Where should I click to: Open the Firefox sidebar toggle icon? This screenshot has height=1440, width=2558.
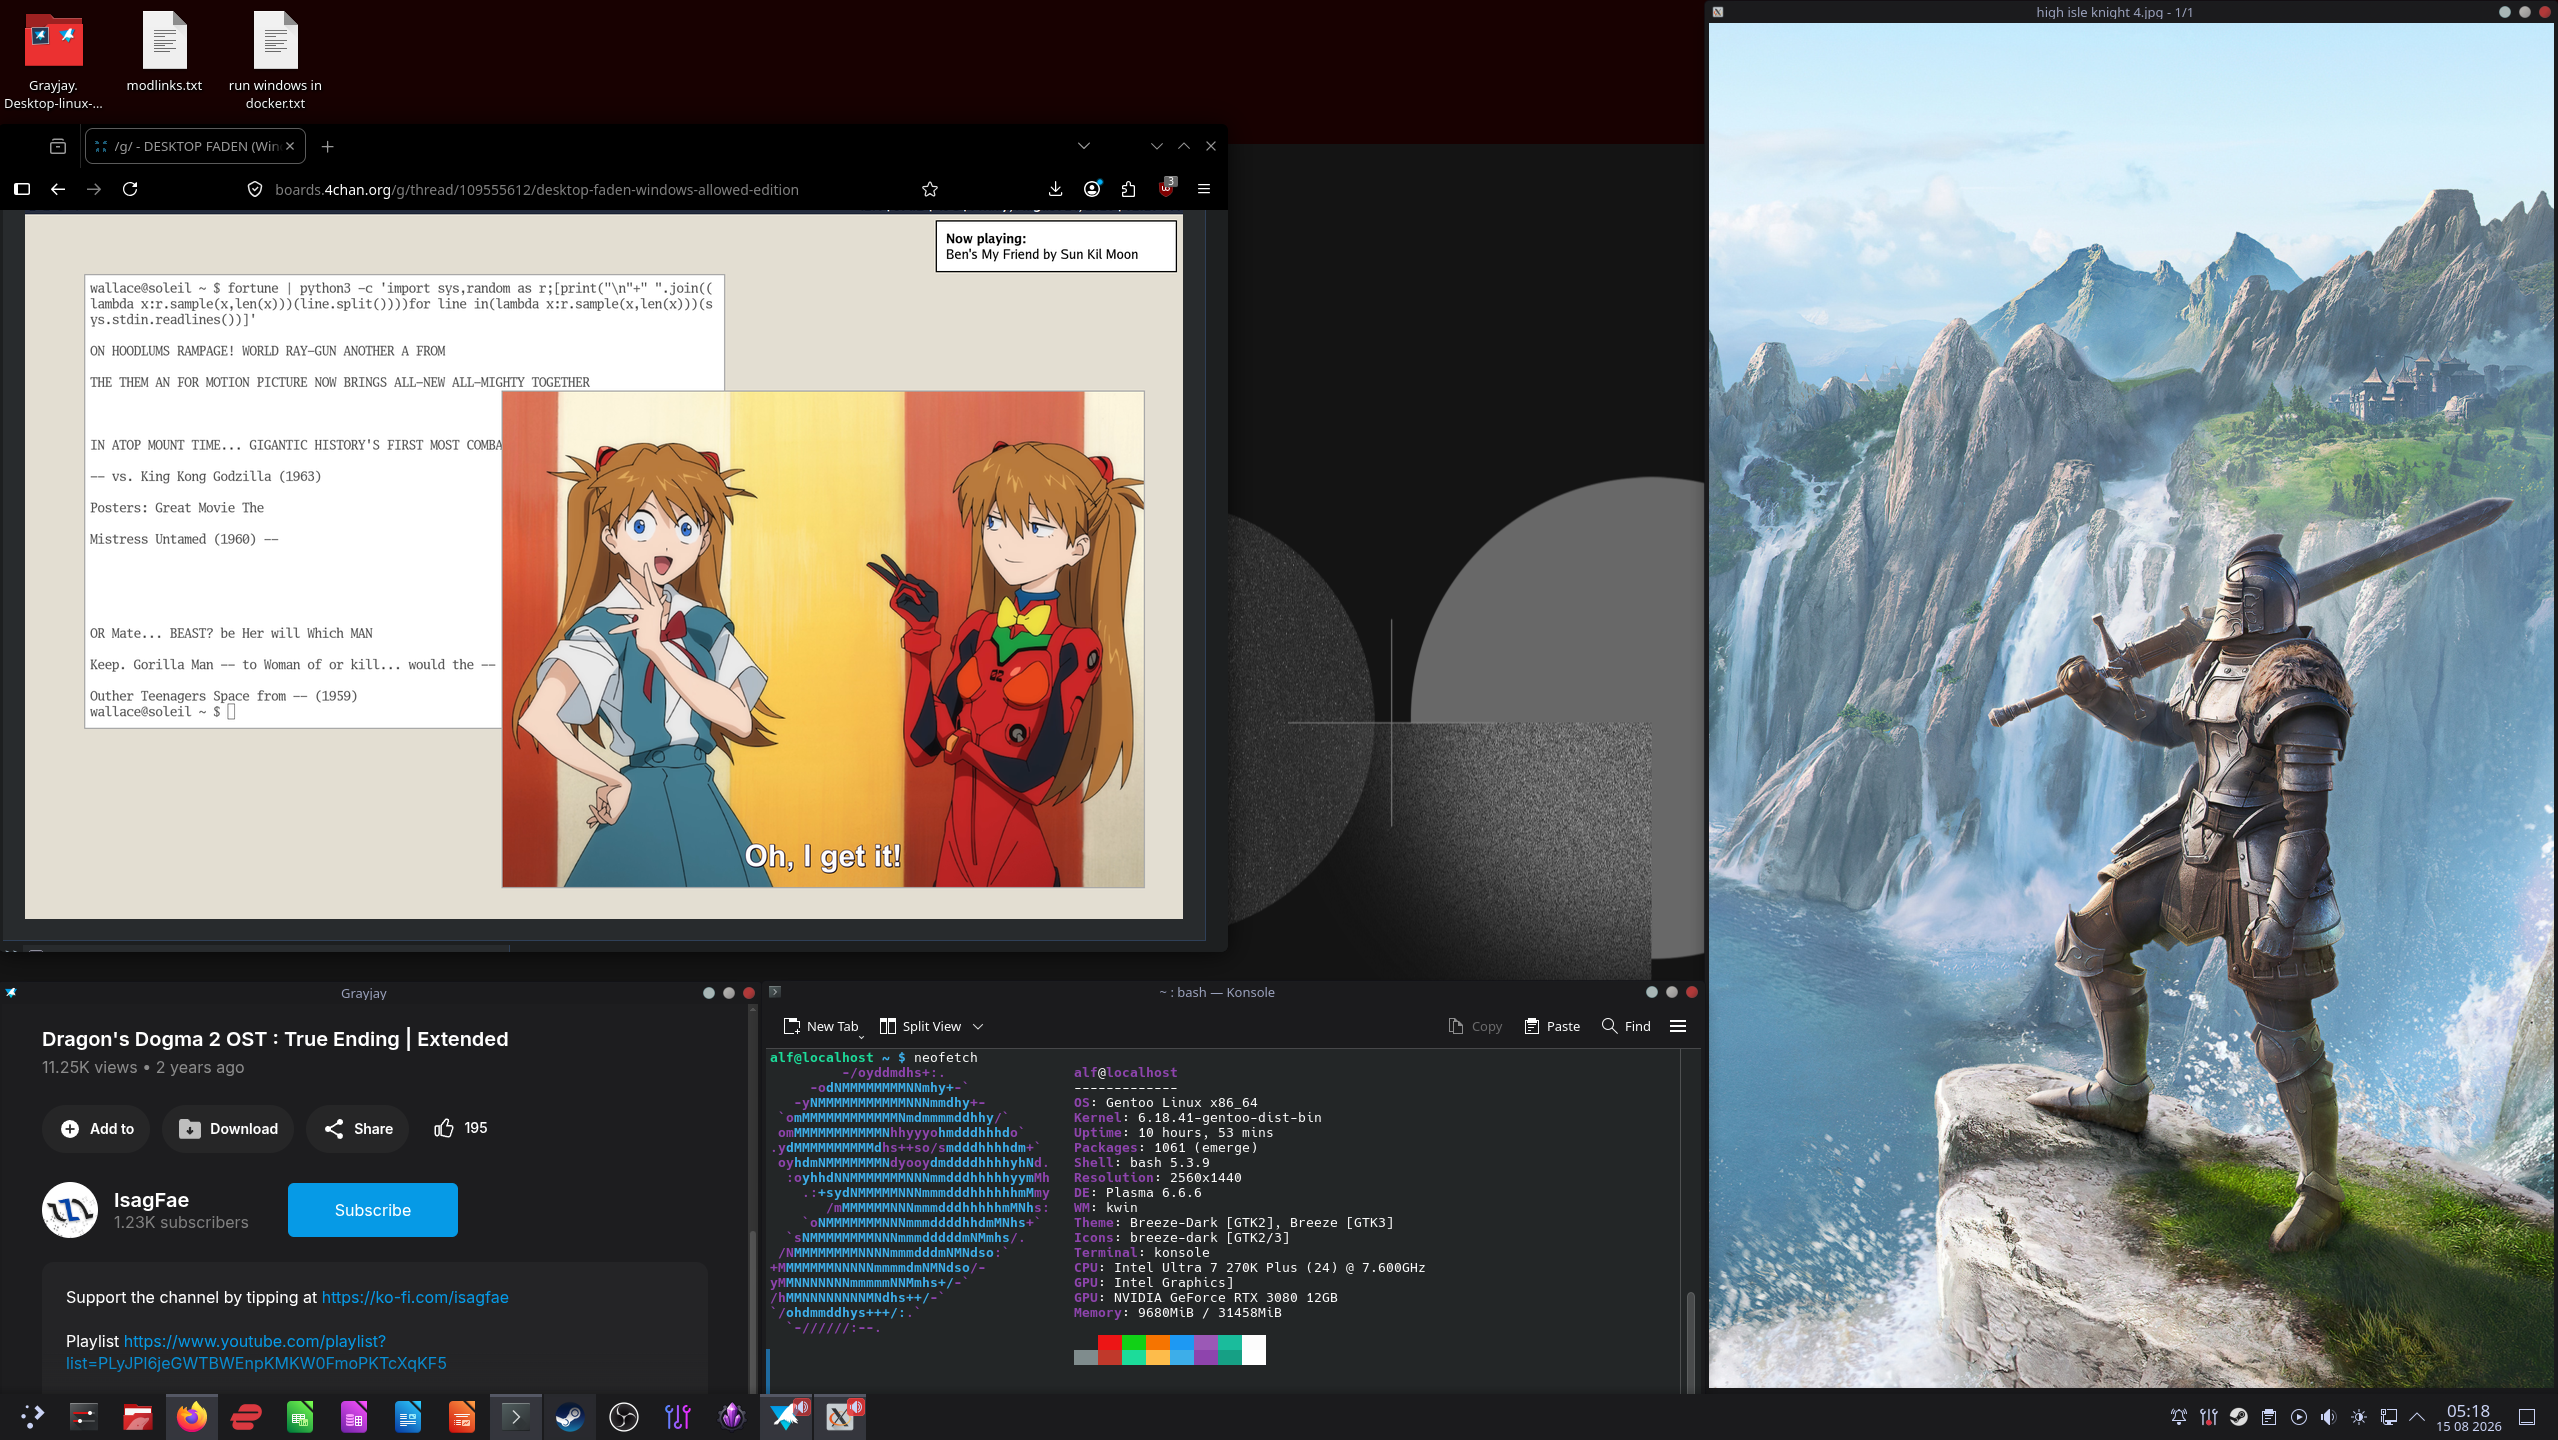click(x=22, y=189)
